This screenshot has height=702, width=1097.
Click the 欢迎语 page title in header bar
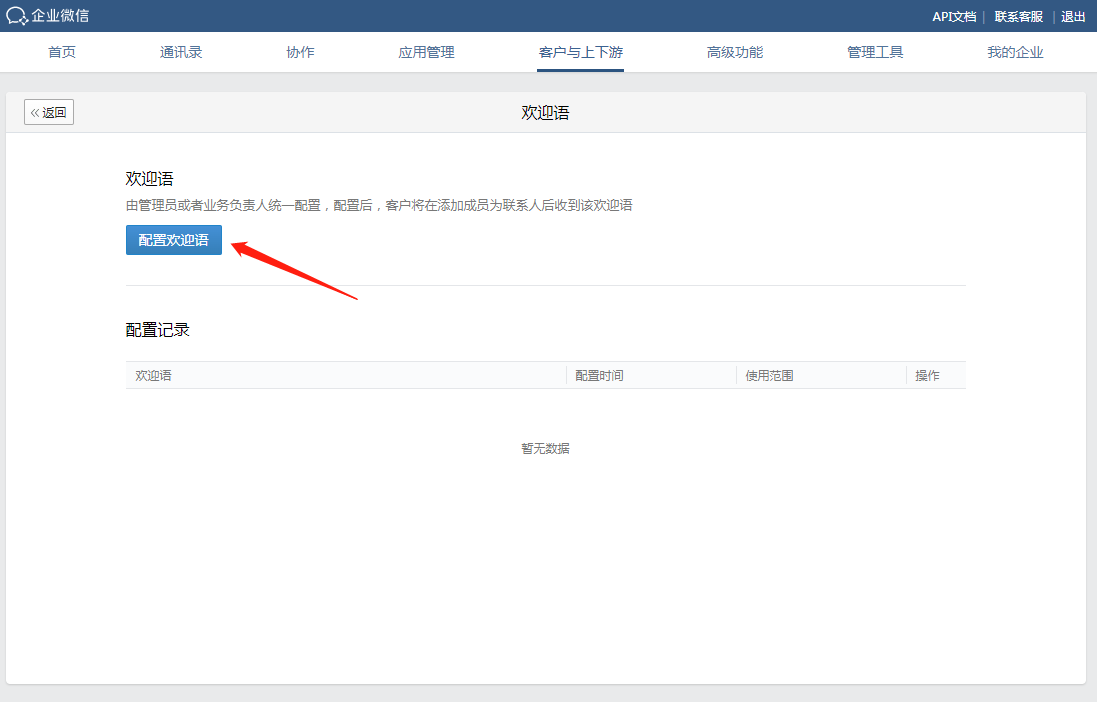(x=545, y=113)
